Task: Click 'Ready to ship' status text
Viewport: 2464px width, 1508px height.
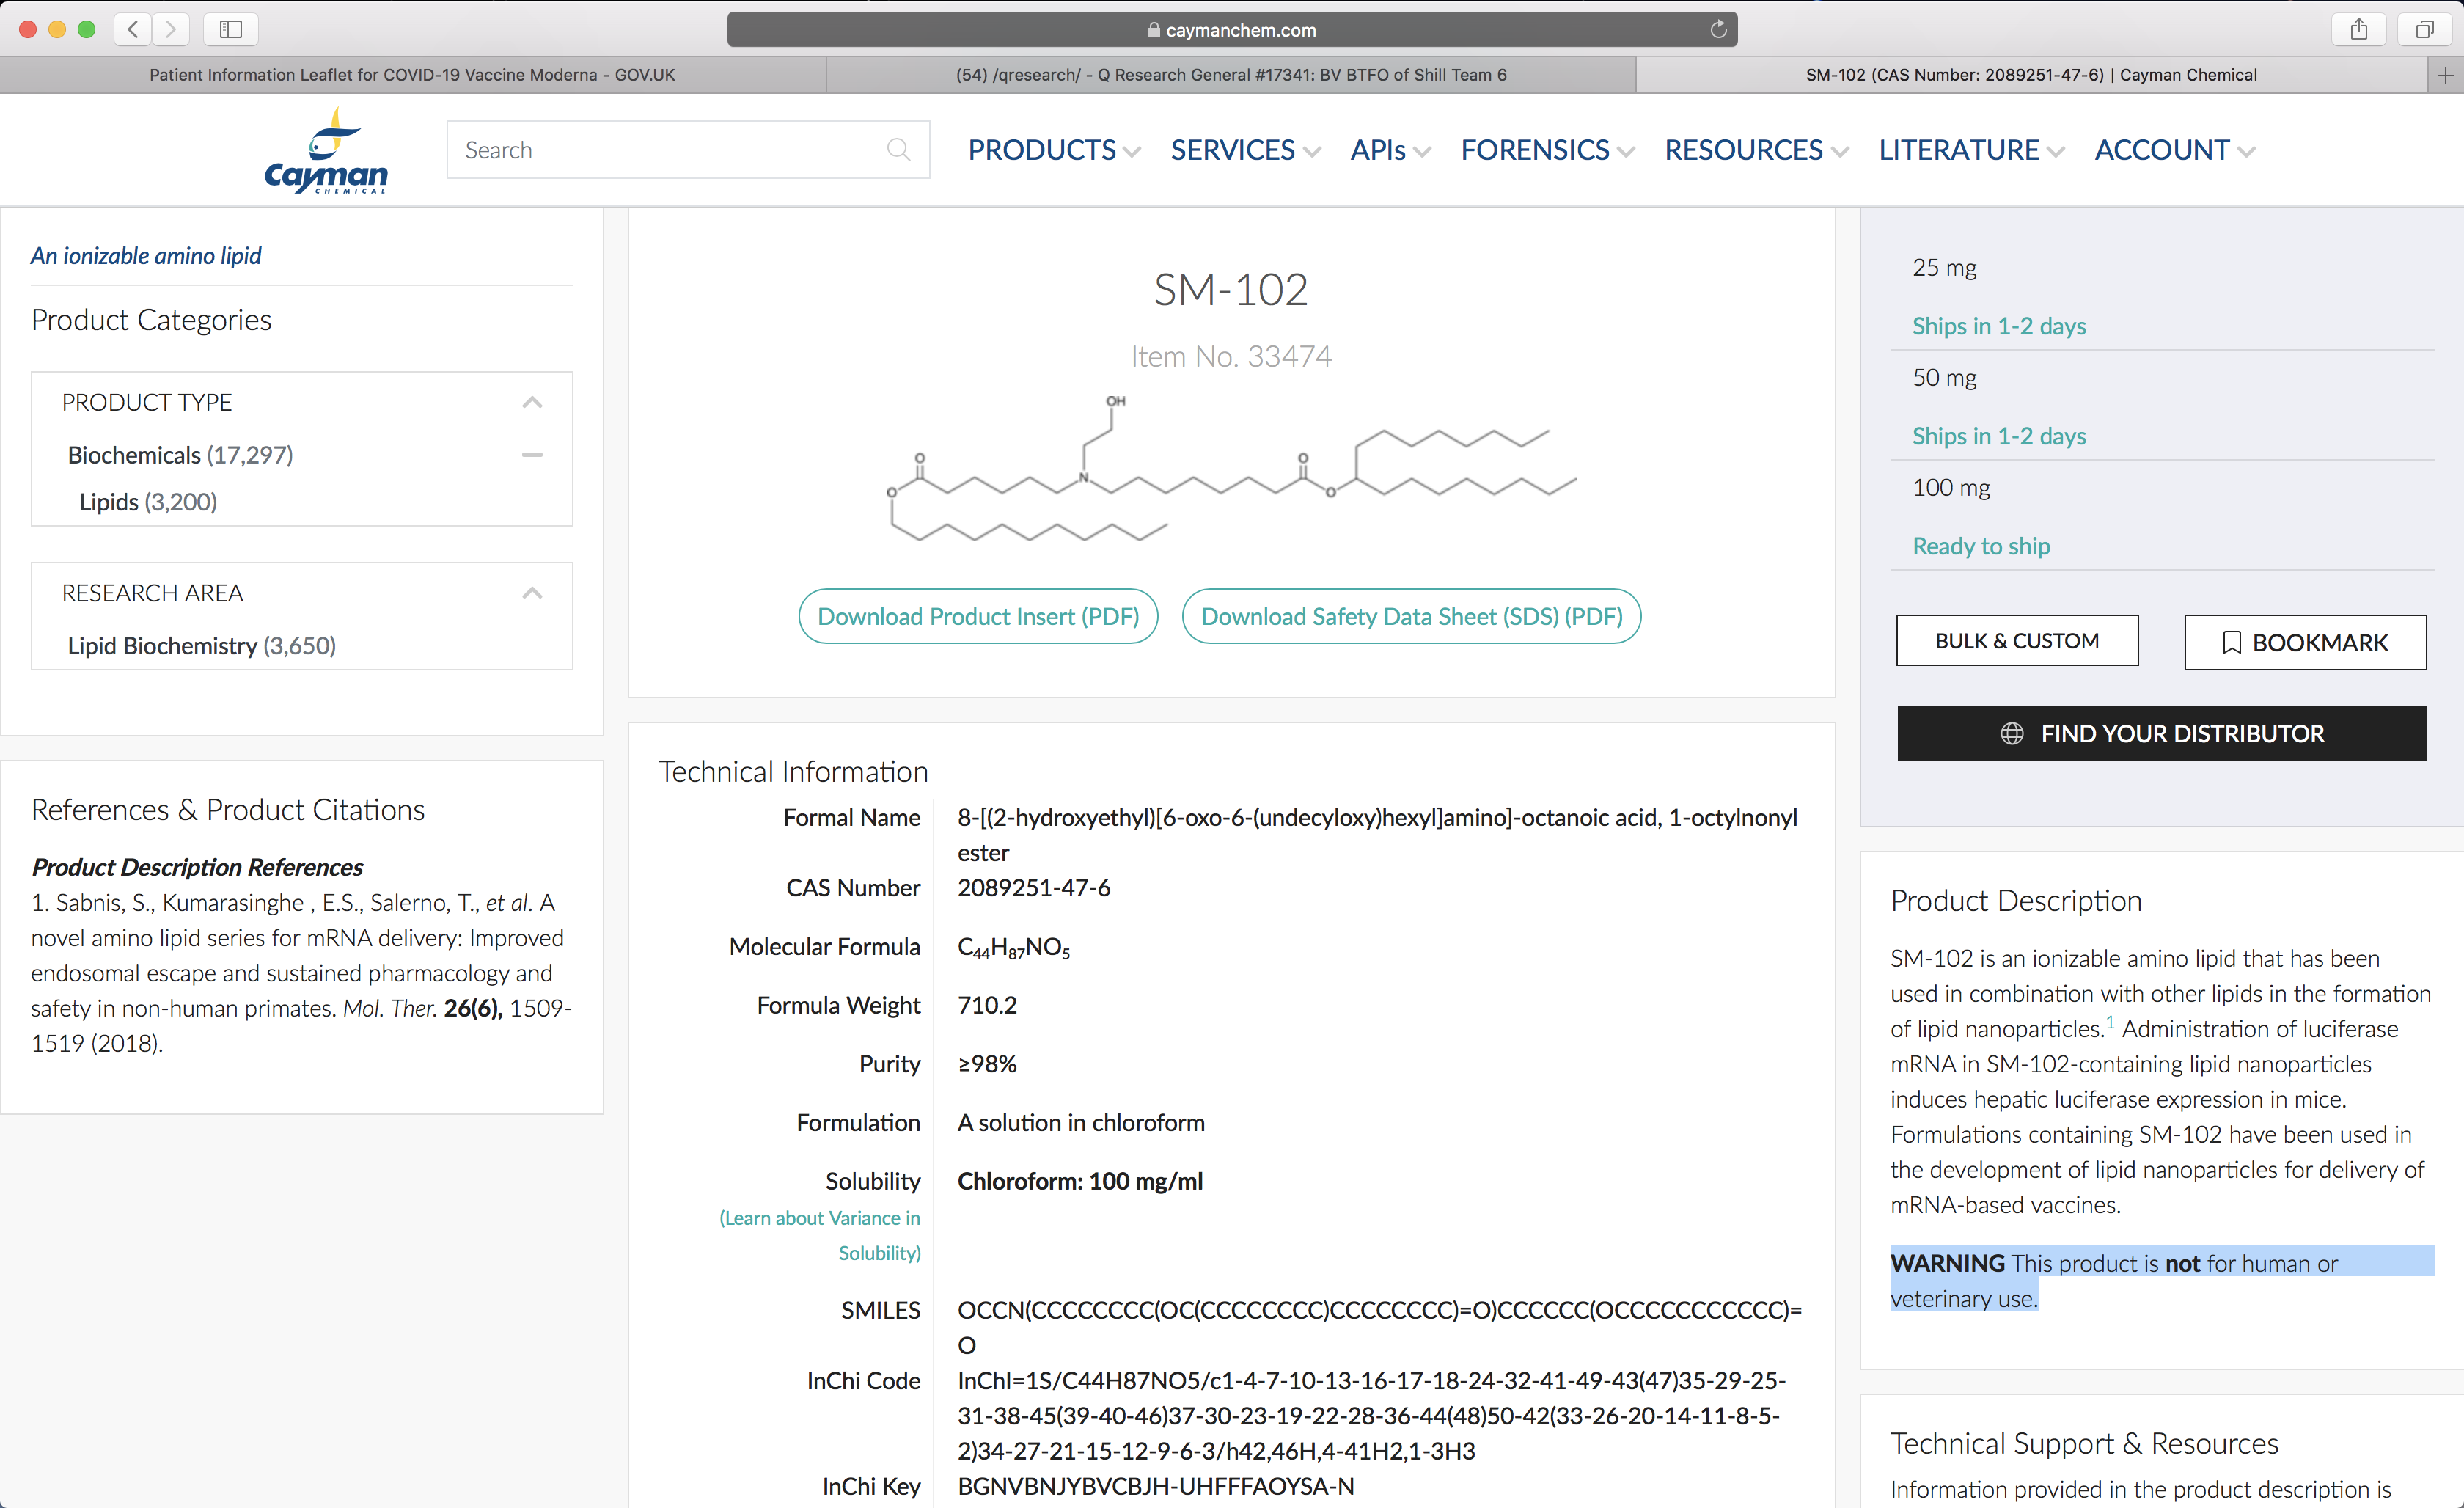Action: (1981, 546)
